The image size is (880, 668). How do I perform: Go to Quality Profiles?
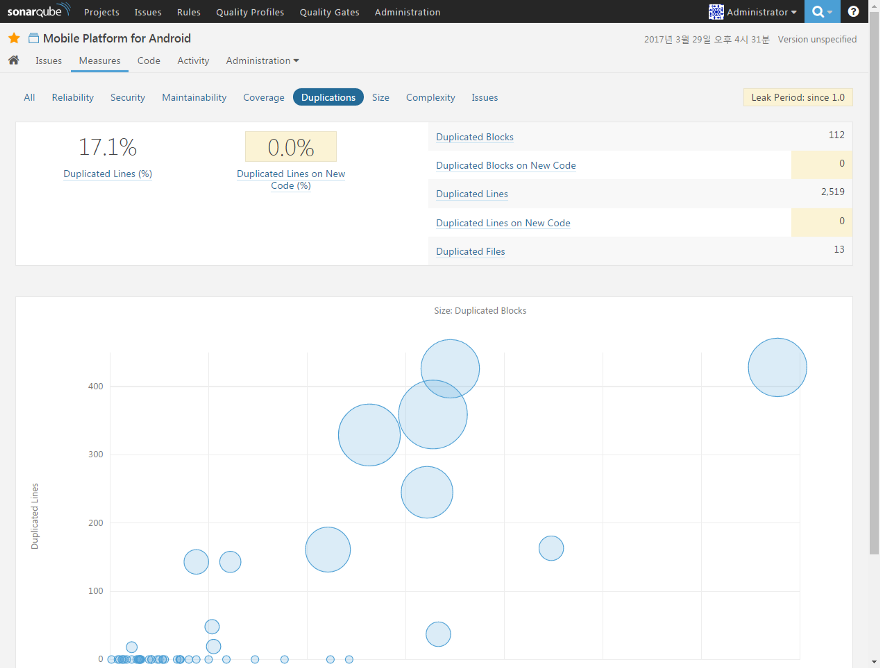click(x=250, y=12)
